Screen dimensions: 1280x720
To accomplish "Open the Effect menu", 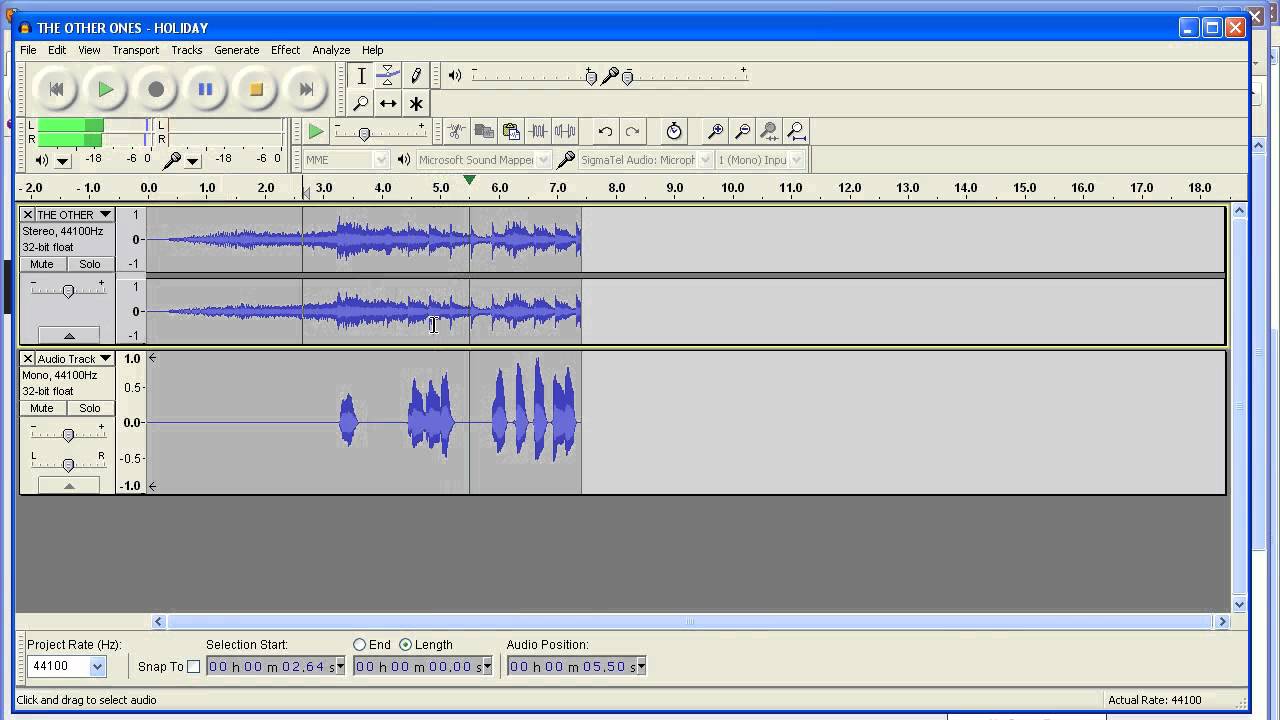I will click(285, 50).
